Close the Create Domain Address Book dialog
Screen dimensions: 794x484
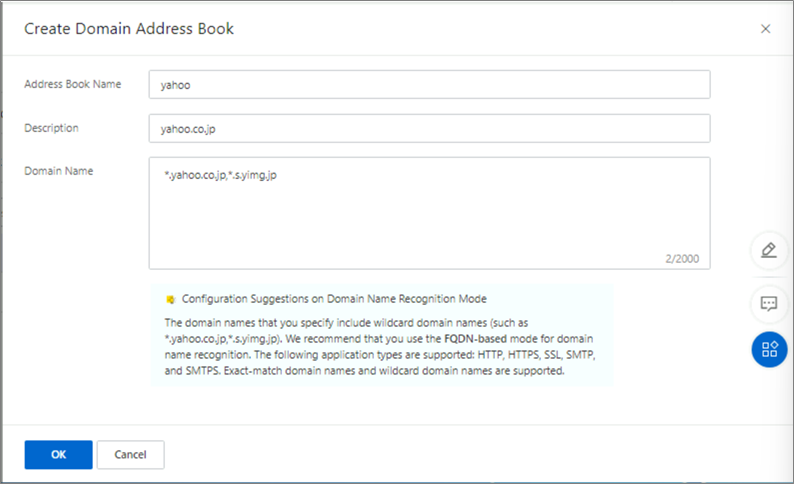coord(766,29)
